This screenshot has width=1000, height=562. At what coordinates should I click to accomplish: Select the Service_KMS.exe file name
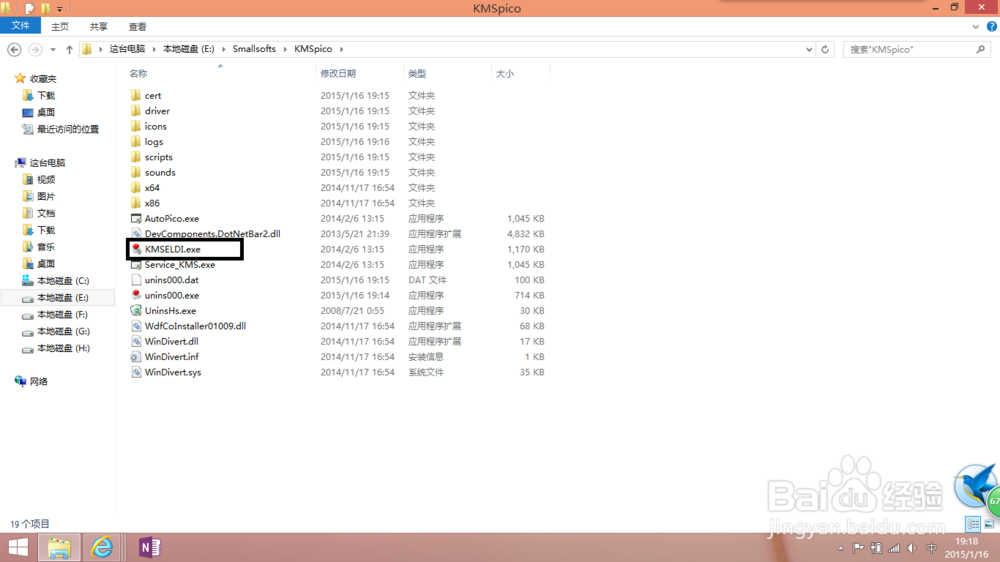coord(180,264)
